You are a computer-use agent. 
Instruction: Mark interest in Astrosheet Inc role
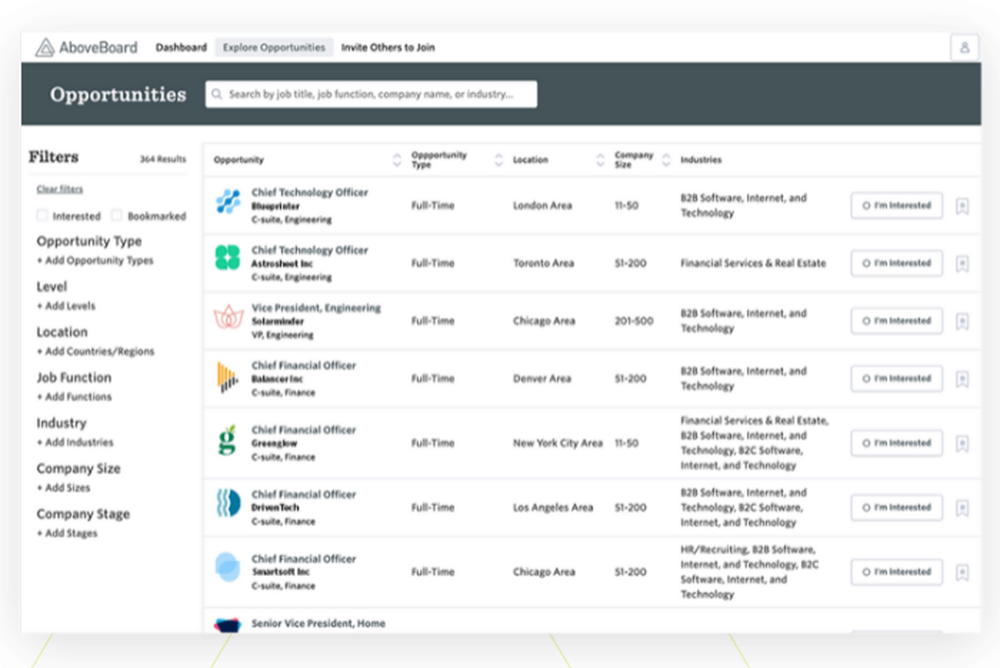(896, 263)
